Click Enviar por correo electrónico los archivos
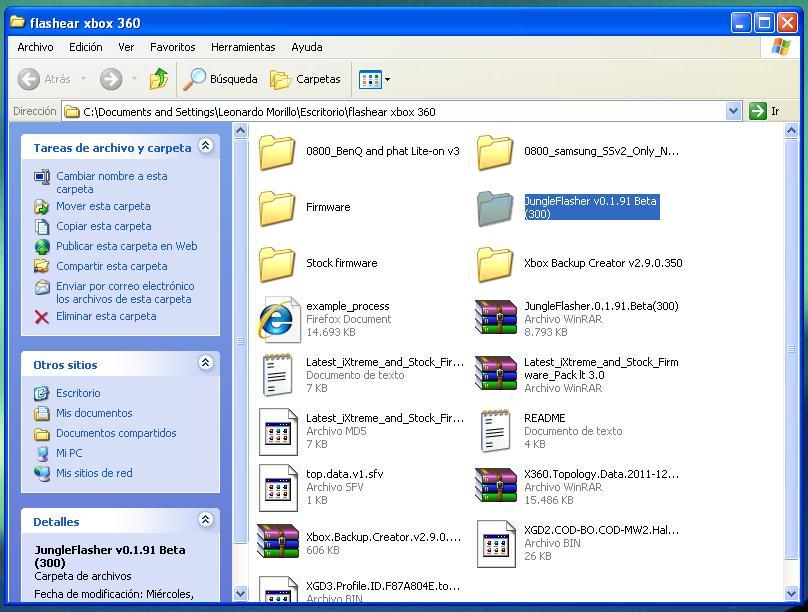Viewport: 808px width, 612px height. pyautogui.click(x=125, y=293)
